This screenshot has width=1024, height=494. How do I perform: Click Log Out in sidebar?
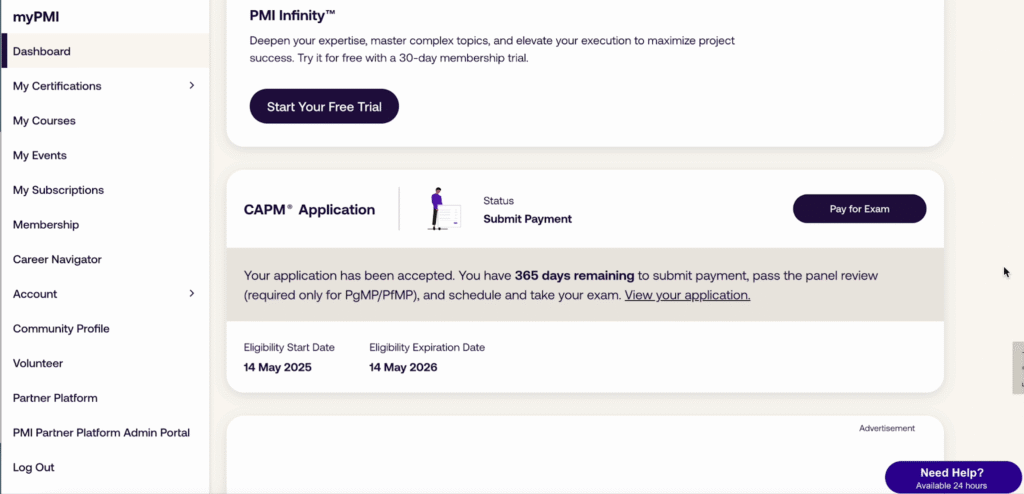[x=34, y=467]
